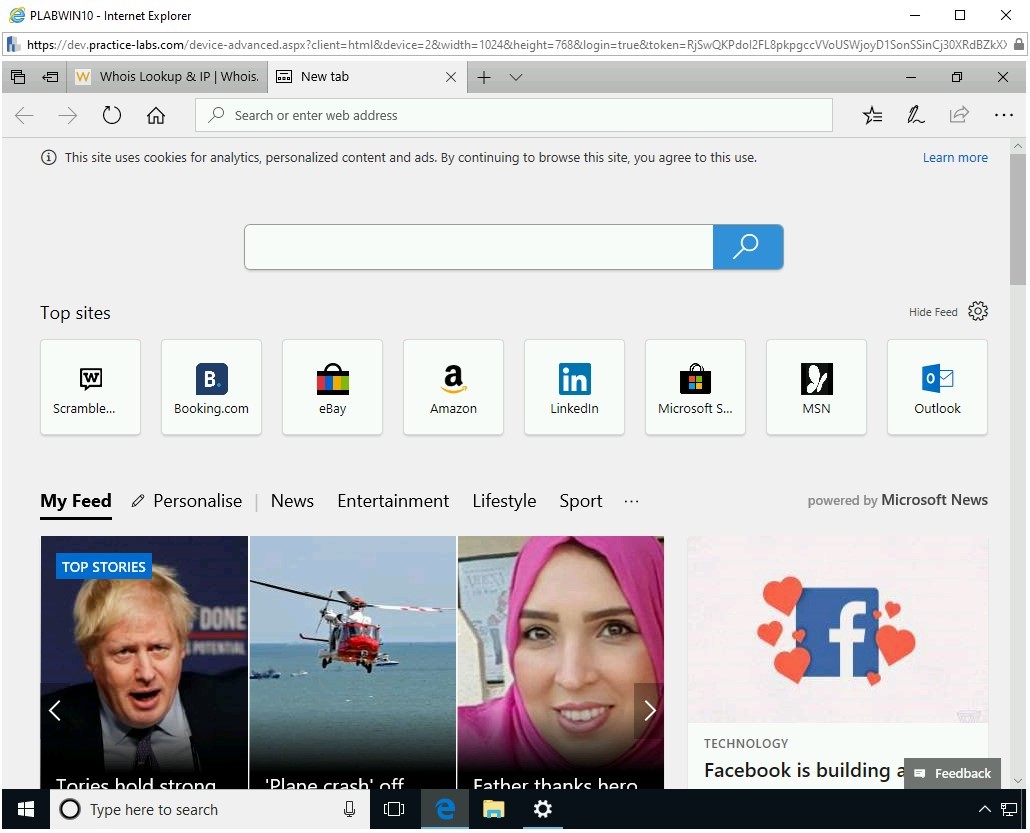Open the tab actions chevron
This screenshot has height=833, width=1030.
pos(516,76)
